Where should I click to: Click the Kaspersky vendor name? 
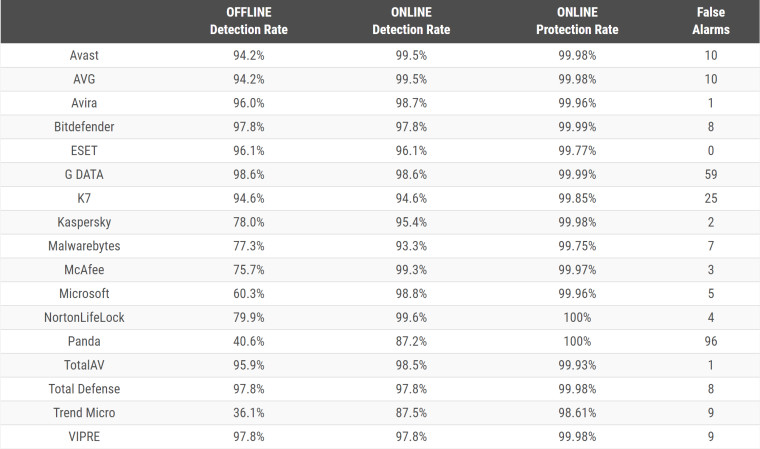(x=84, y=222)
